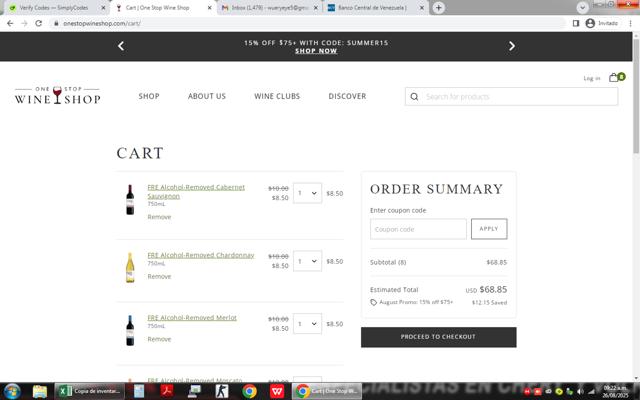The image size is (640, 400).
Task: Open Chrome's three-dot menu
Action: [x=631, y=23]
